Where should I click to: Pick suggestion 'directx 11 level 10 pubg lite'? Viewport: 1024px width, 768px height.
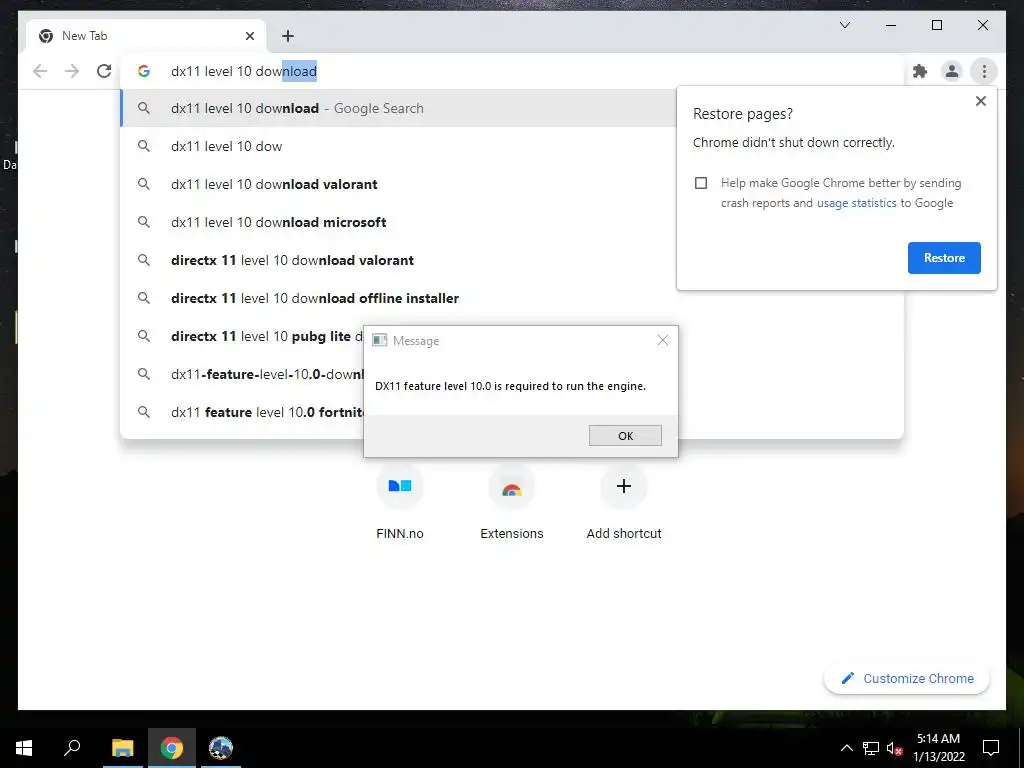tap(242, 336)
